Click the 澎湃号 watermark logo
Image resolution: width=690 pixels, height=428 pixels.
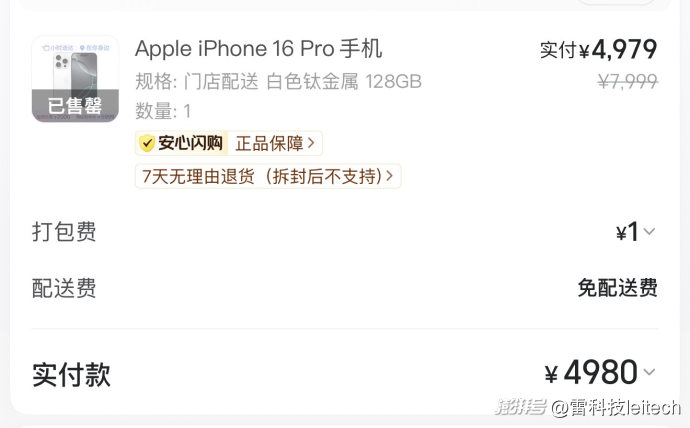pos(520,407)
